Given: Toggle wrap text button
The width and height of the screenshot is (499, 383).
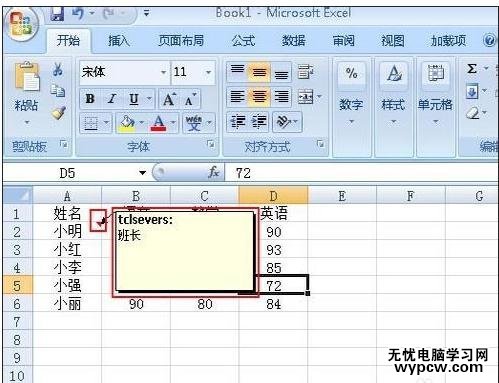Looking at the screenshot, I should (x=305, y=71).
